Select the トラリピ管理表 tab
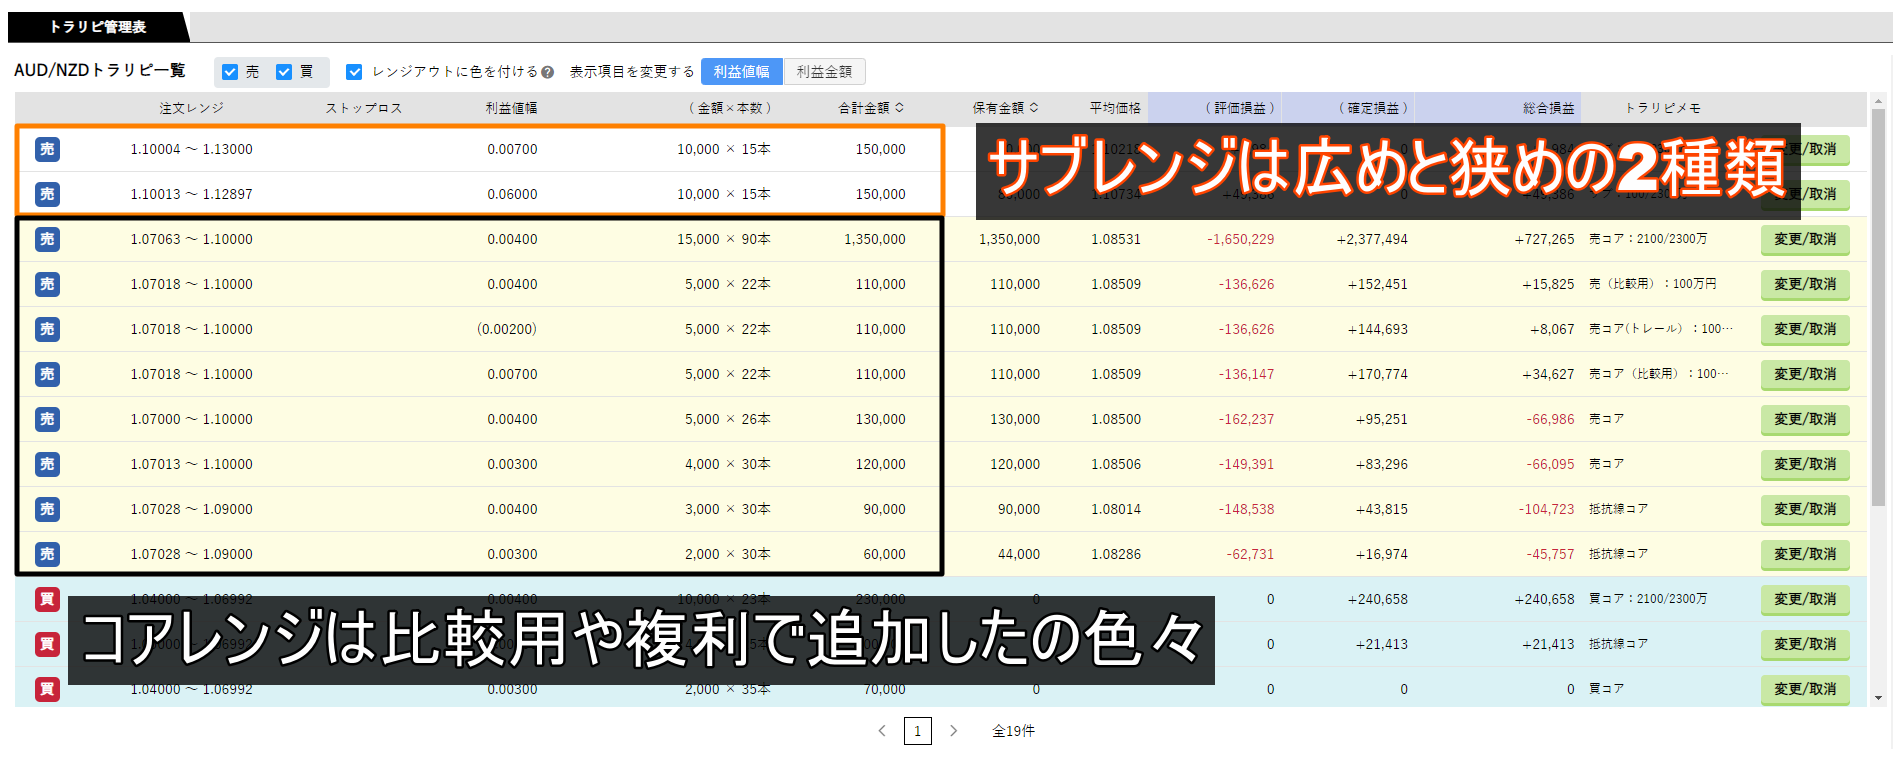The image size is (1893, 757). [x=97, y=27]
